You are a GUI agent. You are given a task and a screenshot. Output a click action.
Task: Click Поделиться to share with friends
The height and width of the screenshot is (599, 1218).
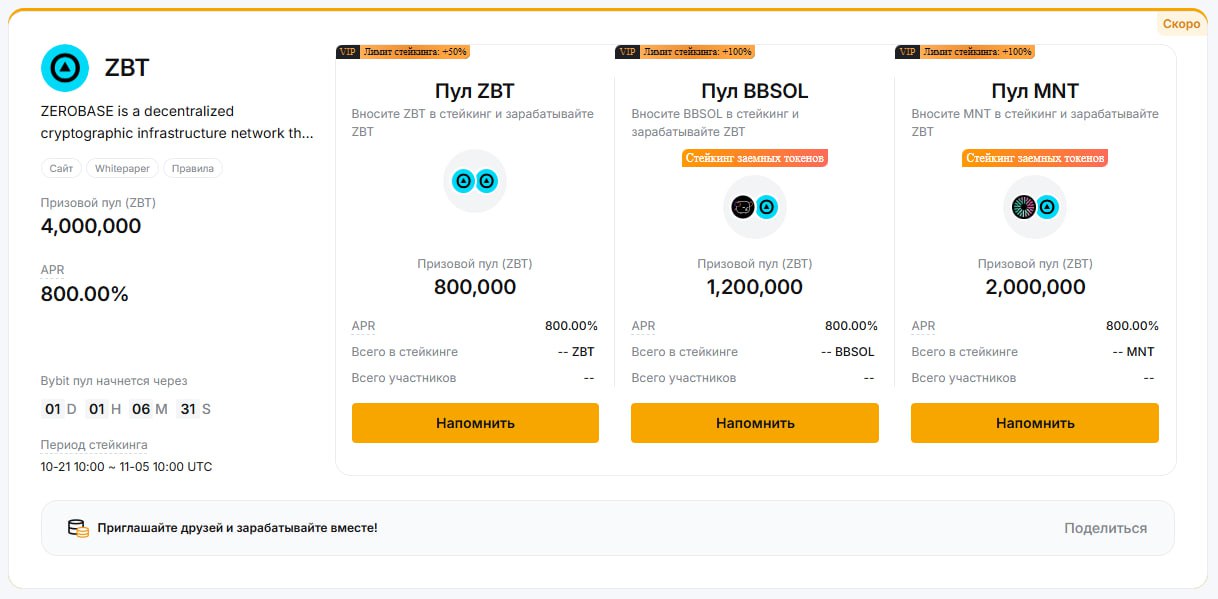1105,528
